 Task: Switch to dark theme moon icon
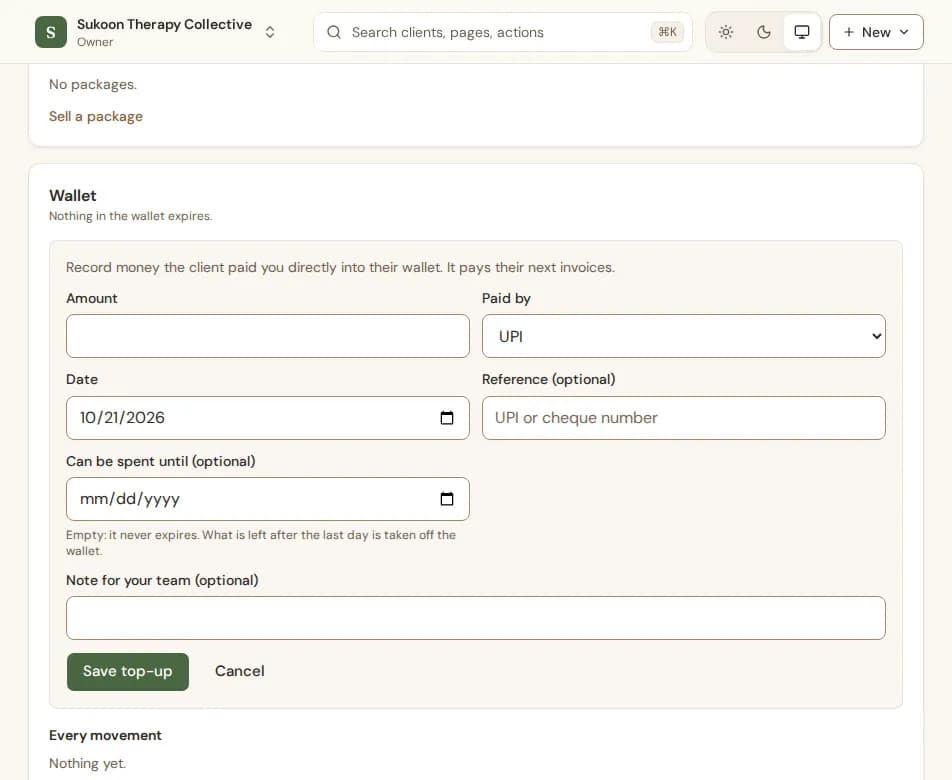764,32
